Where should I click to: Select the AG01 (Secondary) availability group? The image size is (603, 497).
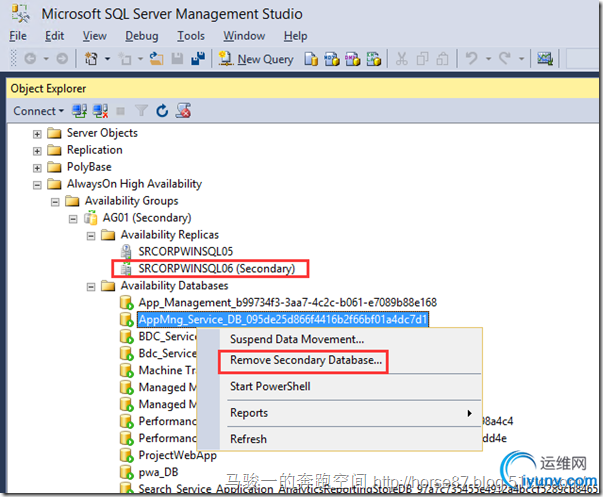(147, 218)
